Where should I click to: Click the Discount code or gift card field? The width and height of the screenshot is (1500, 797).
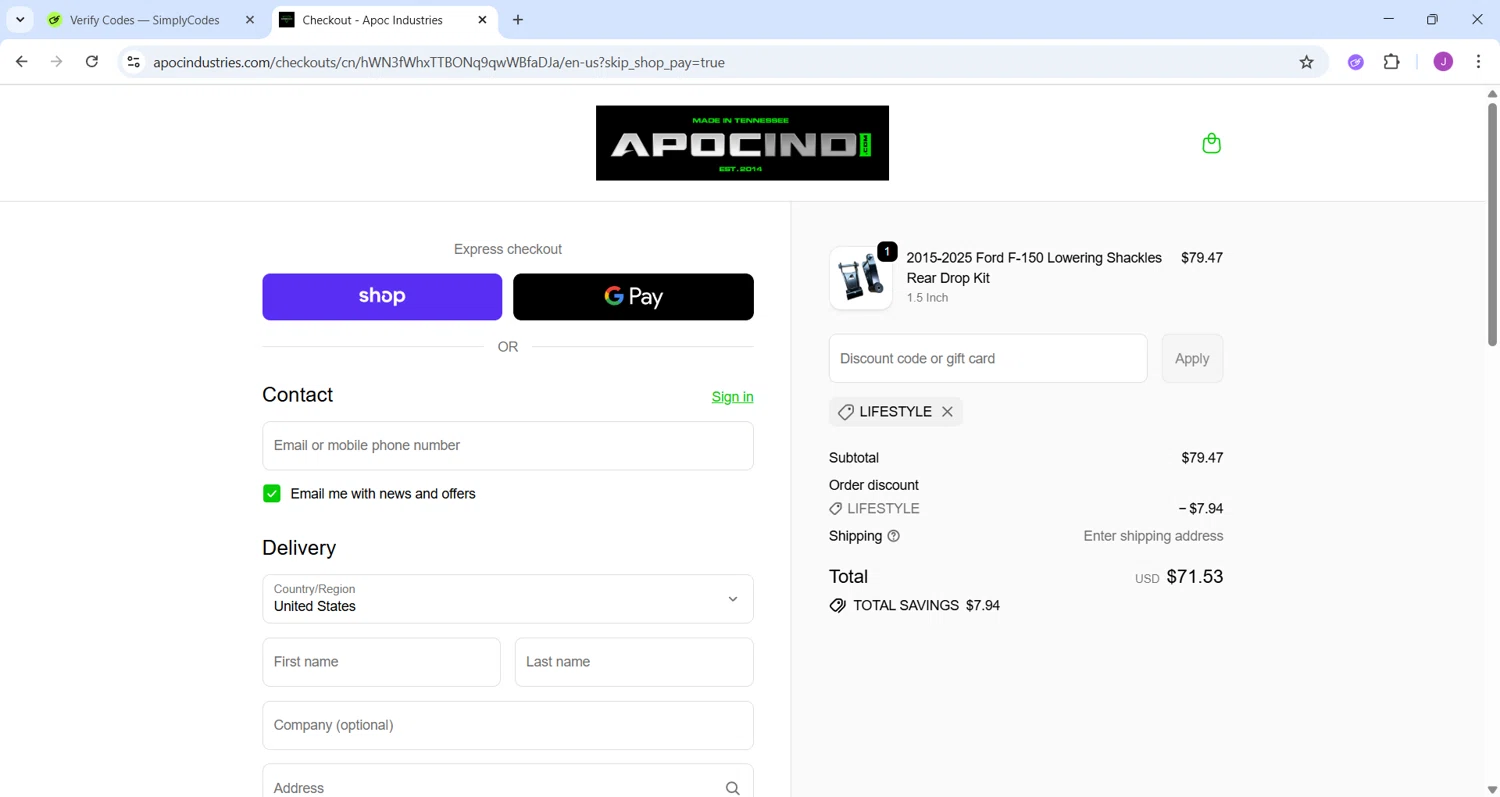pyautogui.click(x=988, y=359)
